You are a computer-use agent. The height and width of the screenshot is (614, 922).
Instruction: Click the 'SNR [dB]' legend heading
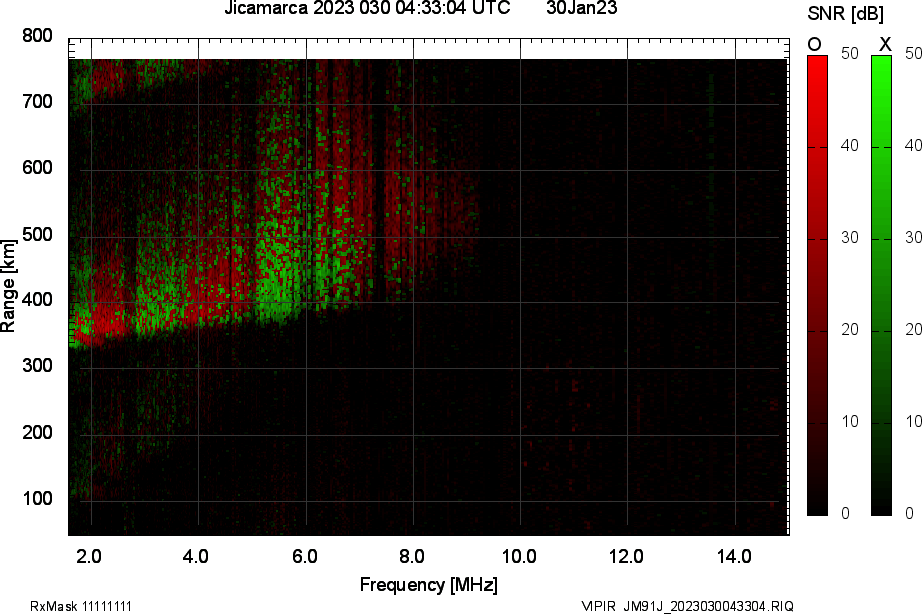click(x=846, y=13)
